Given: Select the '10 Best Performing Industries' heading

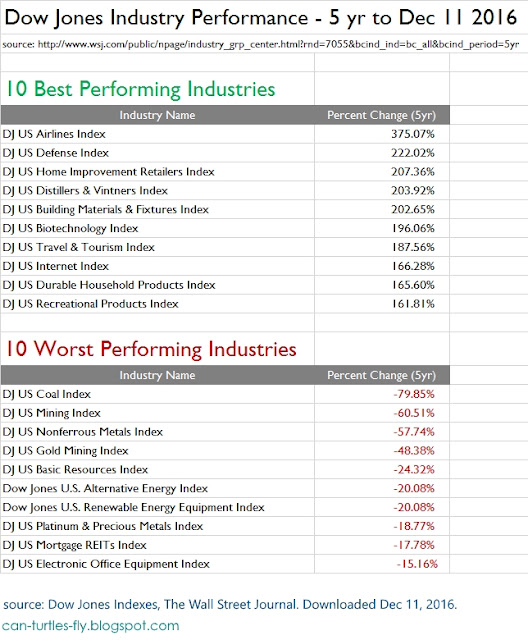Looking at the screenshot, I should [x=140, y=89].
